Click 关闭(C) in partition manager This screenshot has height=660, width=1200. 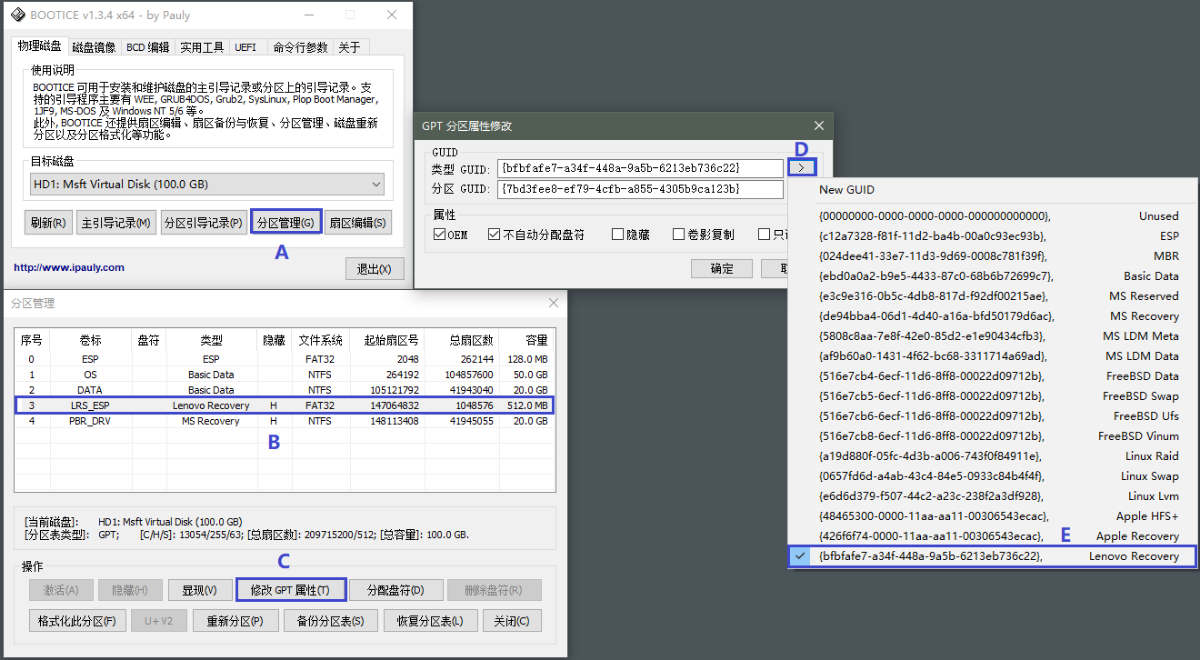[512, 621]
